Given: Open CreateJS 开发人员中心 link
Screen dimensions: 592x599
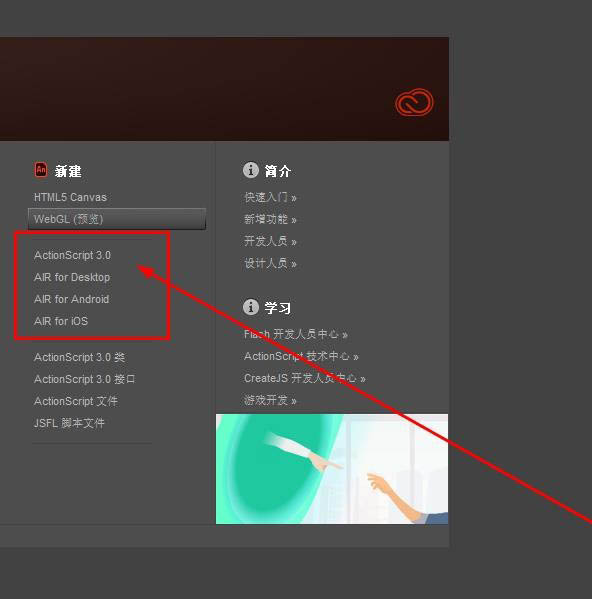Looking at the screenshot, I should 305,378.
